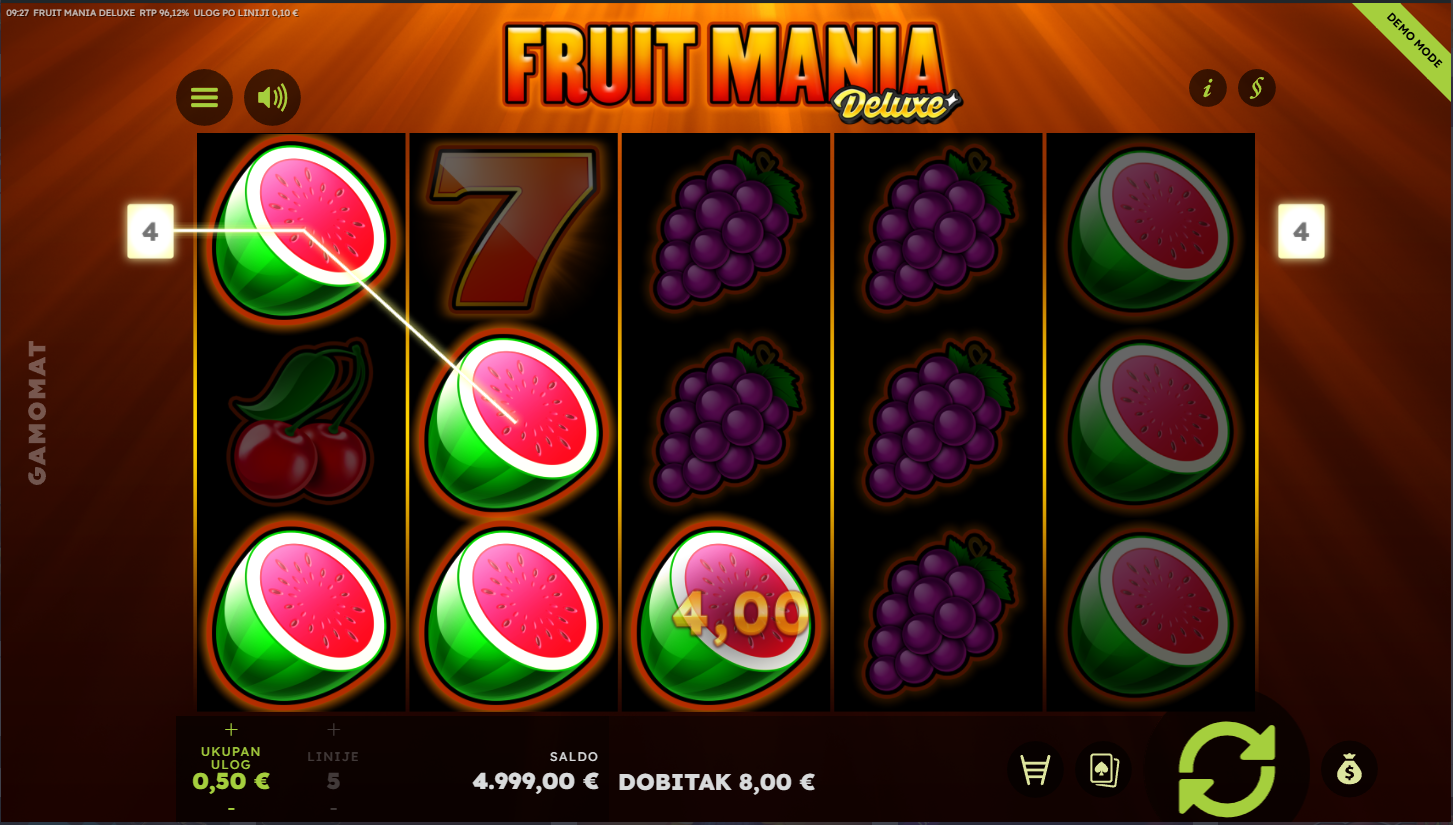Select left payline 4 marker

point(150,232)
